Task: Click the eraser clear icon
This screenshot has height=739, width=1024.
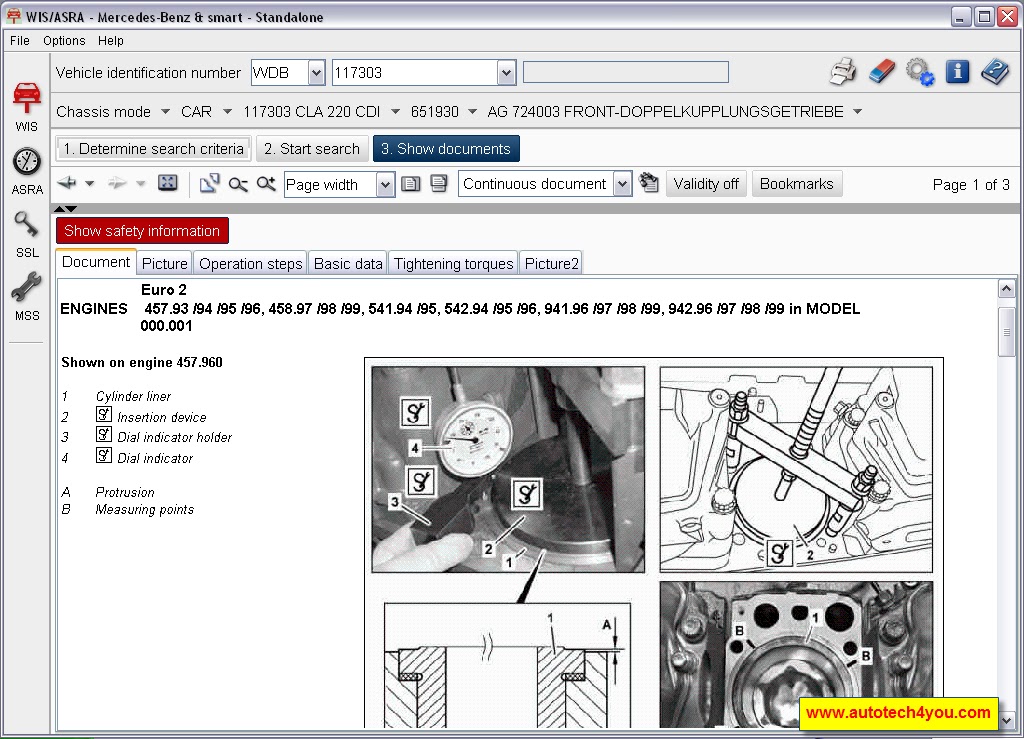Action: point(882,72)
